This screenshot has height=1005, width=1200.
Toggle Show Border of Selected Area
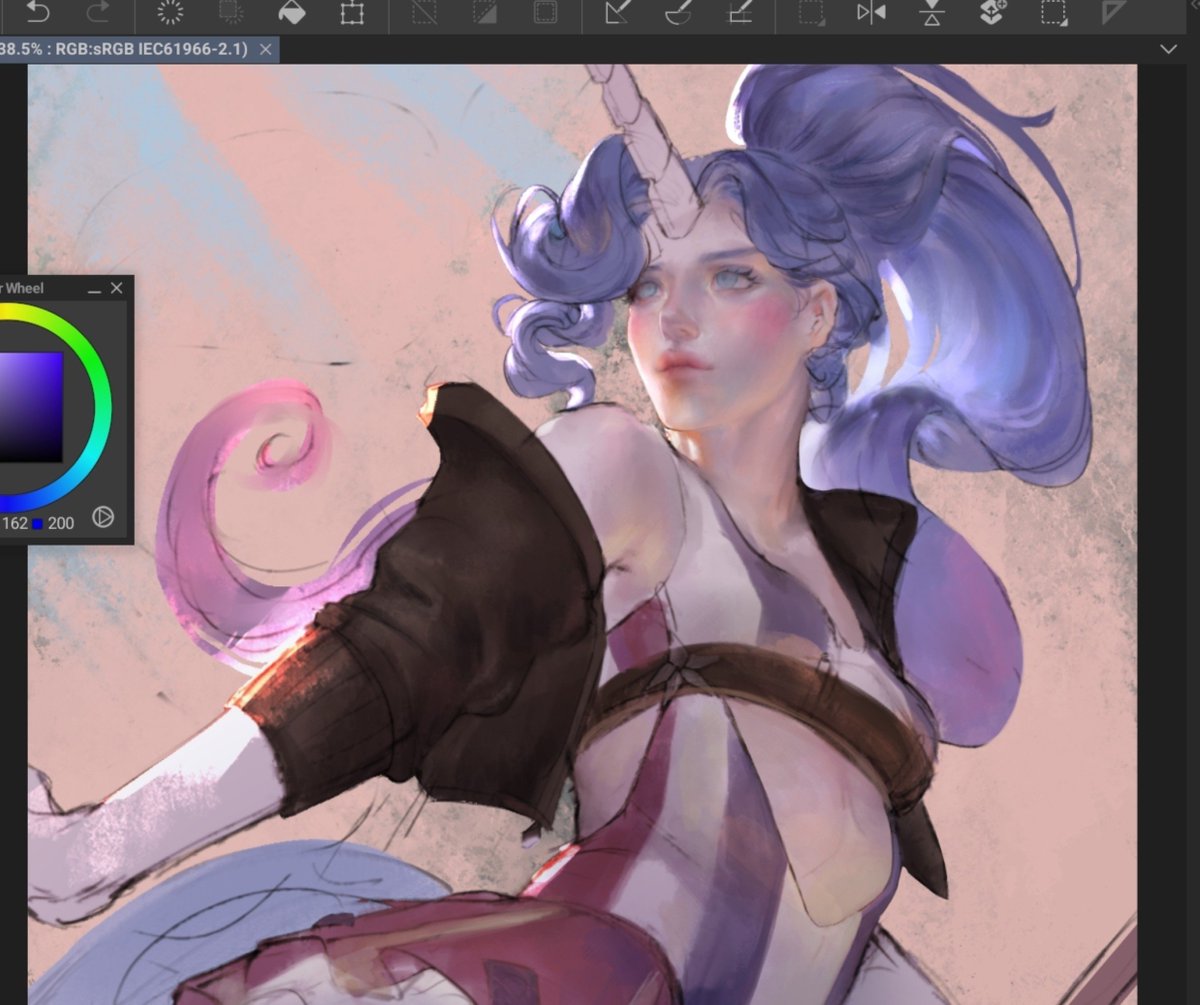tap(545, 13)
